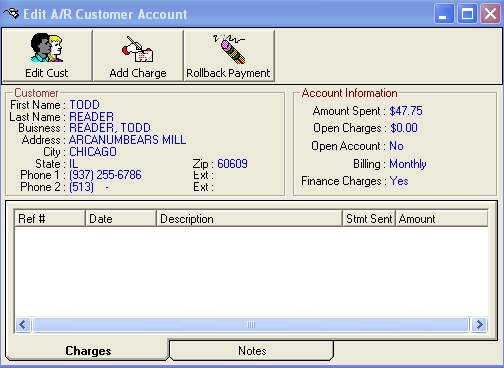Click the Phone 1 number value
Viewport: 504px width, 368px height.
pos(105,175)
